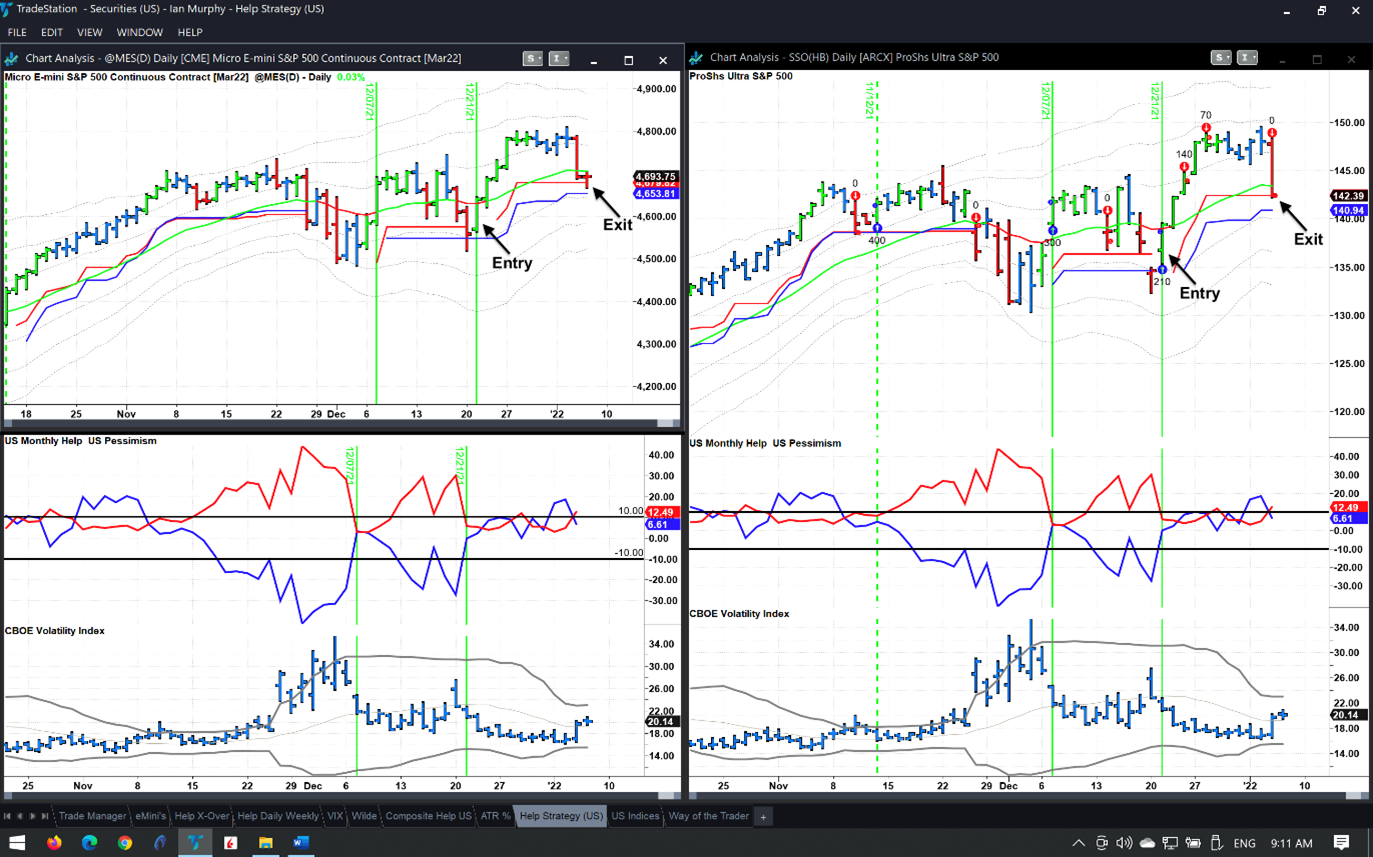
Task: Open the VIEW menu
Action: (x=89, y=32)
